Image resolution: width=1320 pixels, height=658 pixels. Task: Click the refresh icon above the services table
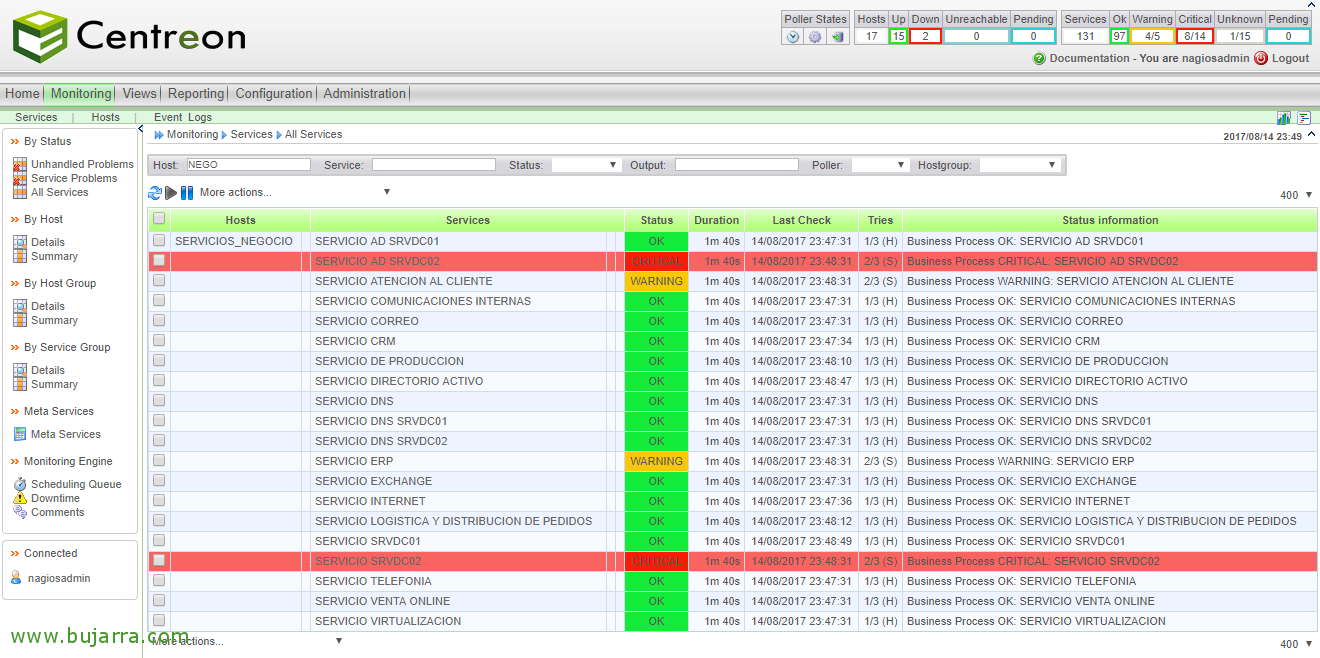click(x=155, y=192)
